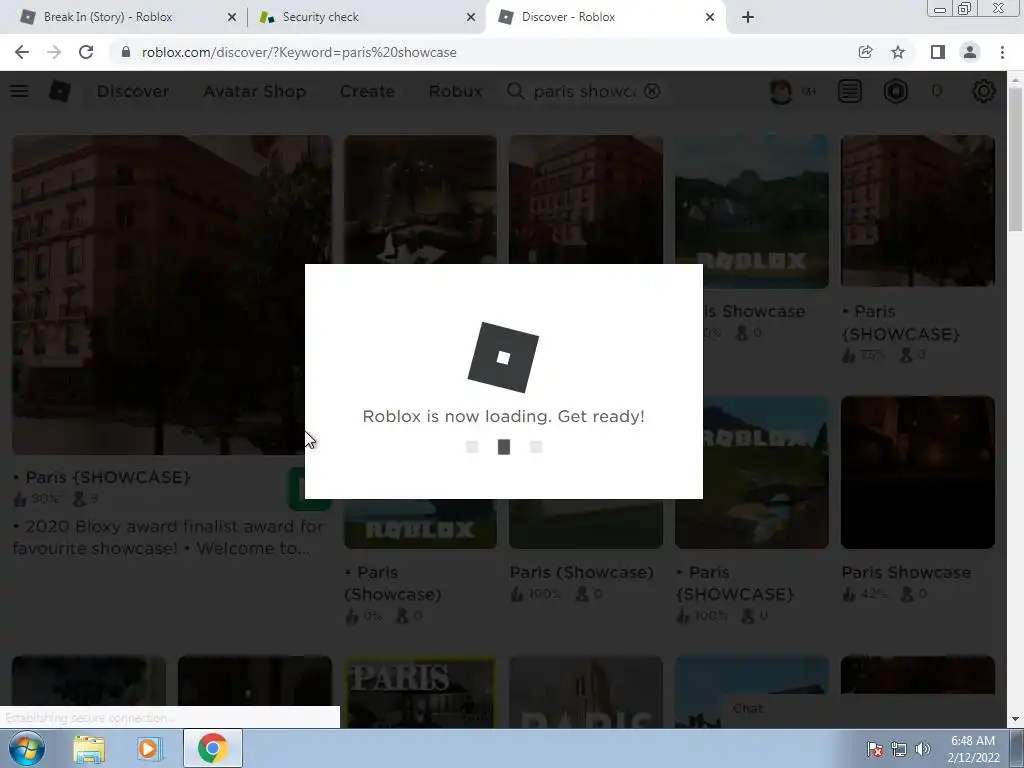
Task: Click the Paris (Showcase) 100% title
Action: pyautogui.click(x=581, y=572)
